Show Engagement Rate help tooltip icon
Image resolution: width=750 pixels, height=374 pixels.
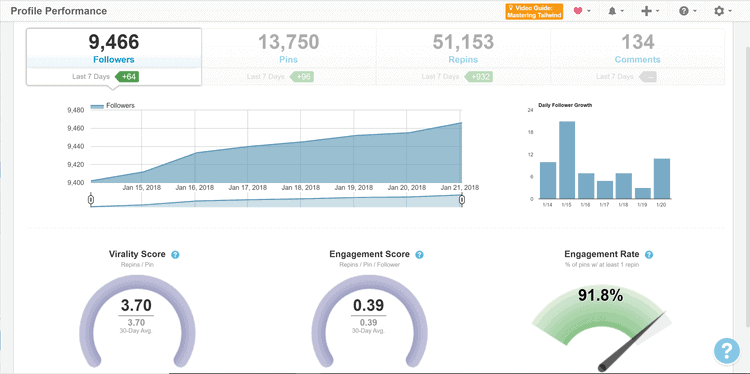(649, 254)
